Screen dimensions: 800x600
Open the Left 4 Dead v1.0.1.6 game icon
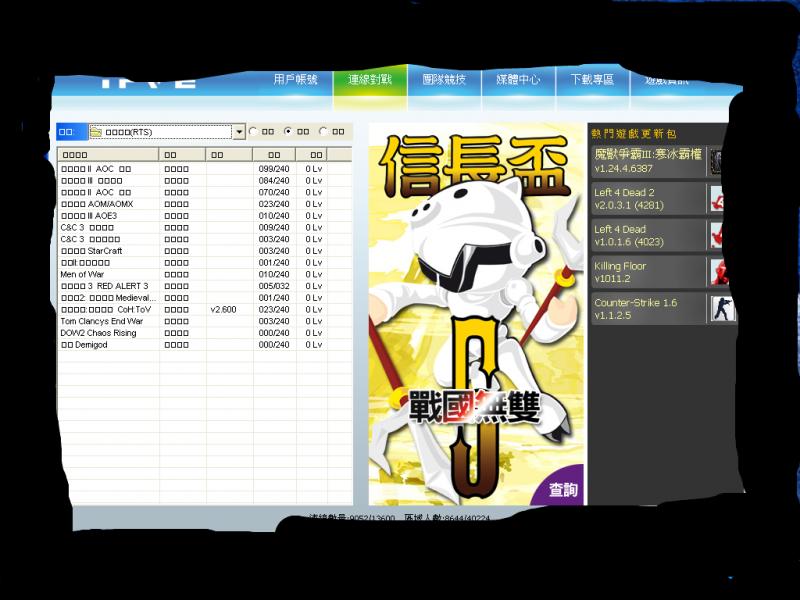tap(718, 235)
